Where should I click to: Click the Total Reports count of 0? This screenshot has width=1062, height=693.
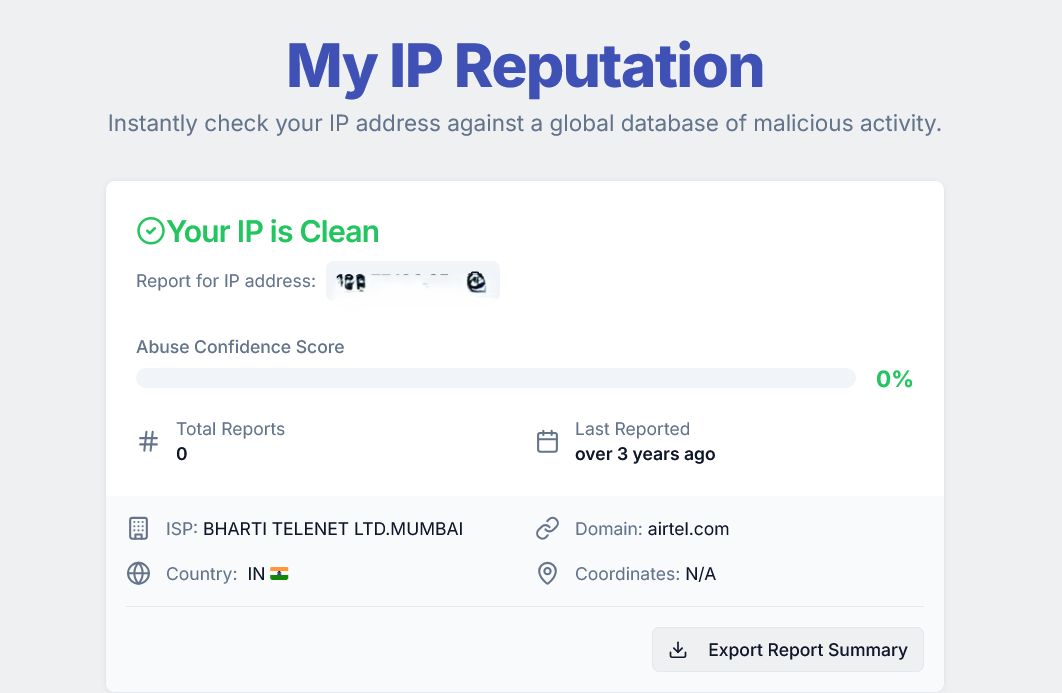click(x=181, y=453)
